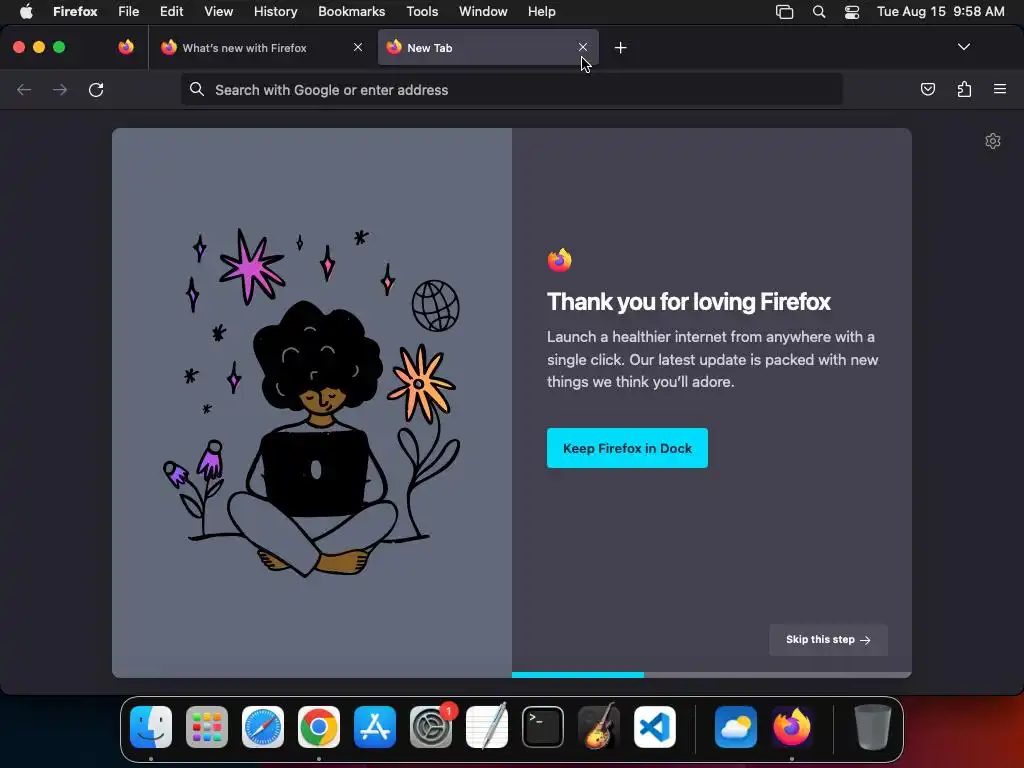Open Launchpad from the Dock
Screen dimensions: 1024x768
pyautogui.click(x=207, y=726)
